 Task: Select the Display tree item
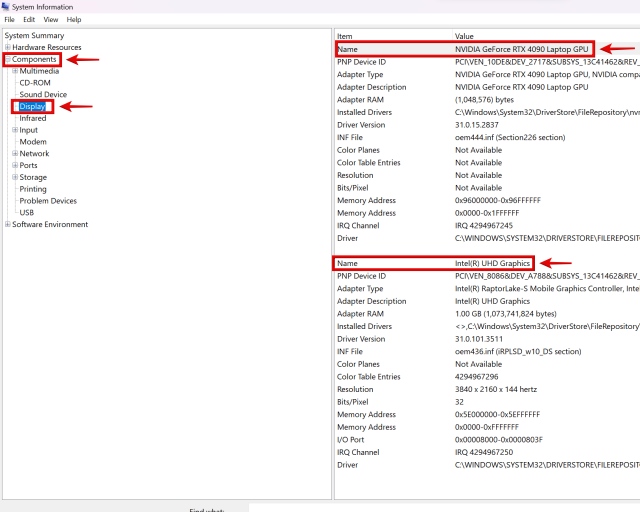click(32, 106)
